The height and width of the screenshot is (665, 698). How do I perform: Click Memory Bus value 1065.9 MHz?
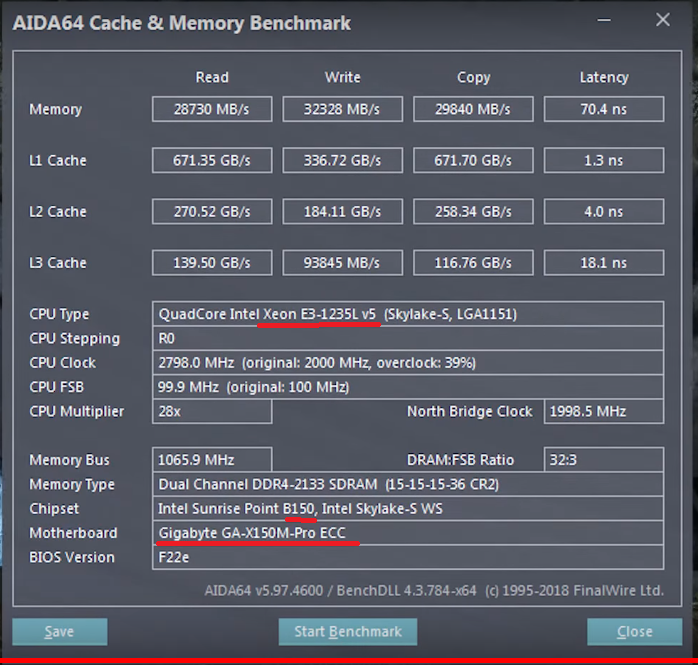click(x=212, y=460)
